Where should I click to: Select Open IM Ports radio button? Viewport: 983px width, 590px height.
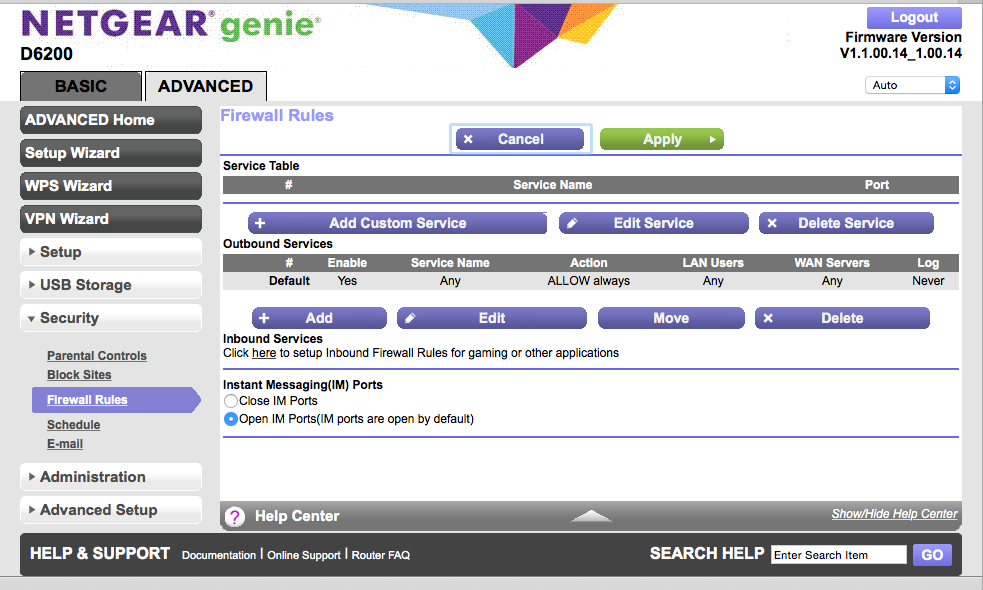231,419
